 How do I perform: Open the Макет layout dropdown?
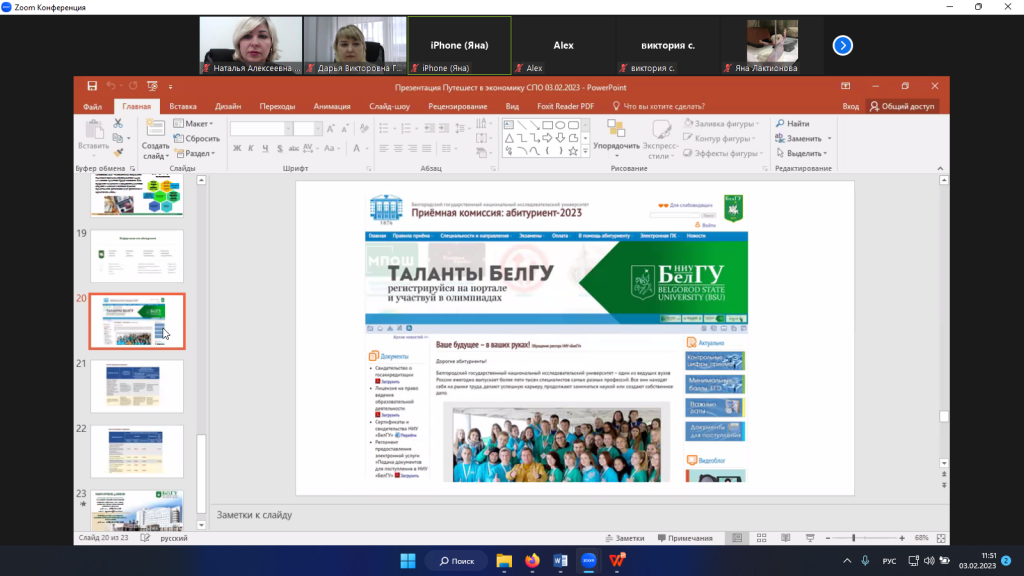[193, 123]
